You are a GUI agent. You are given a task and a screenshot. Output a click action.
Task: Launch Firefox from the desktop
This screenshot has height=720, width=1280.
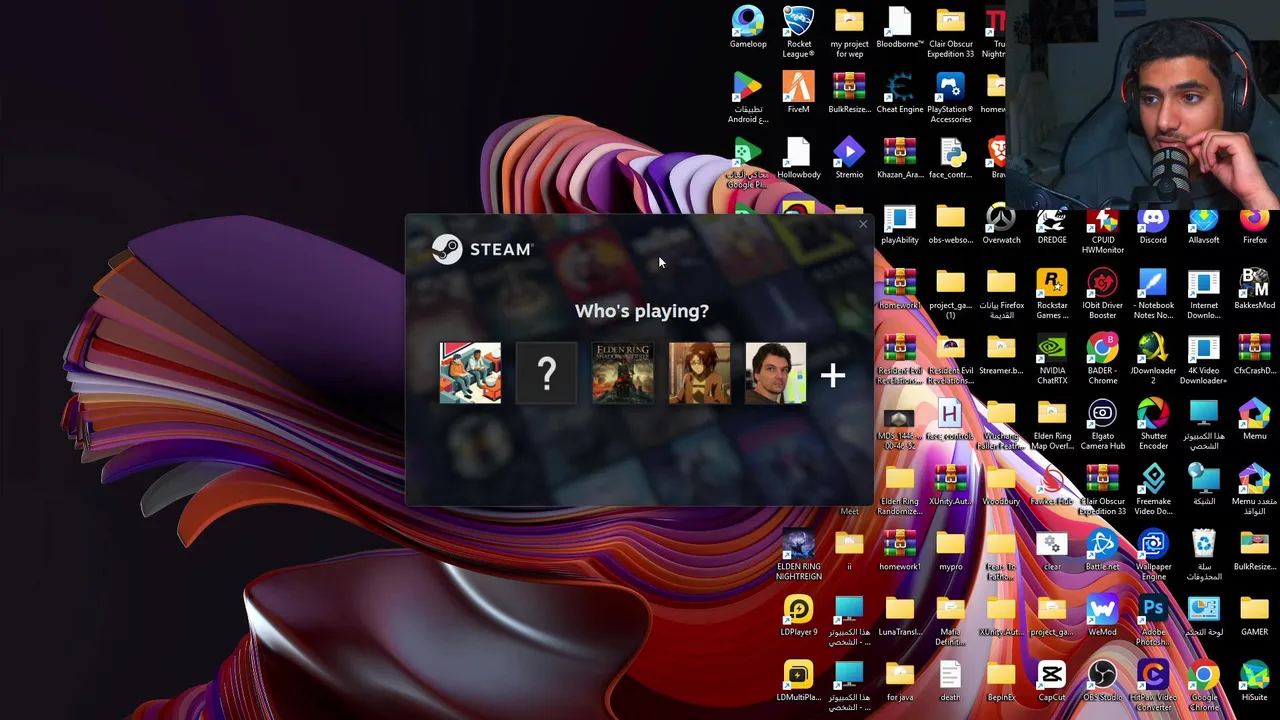(1254, 224)
